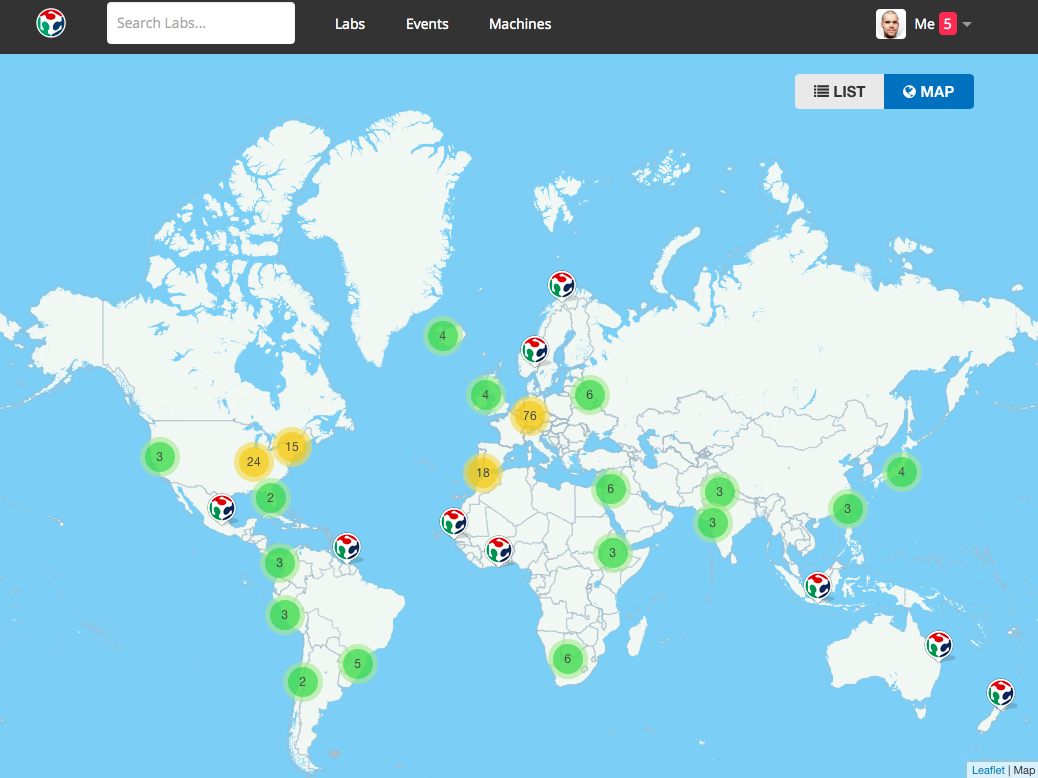Image resolution: width=1038 pixels, height=778 pixels.
Task: Click the lab marker in southern Norway
Action: 535,350
